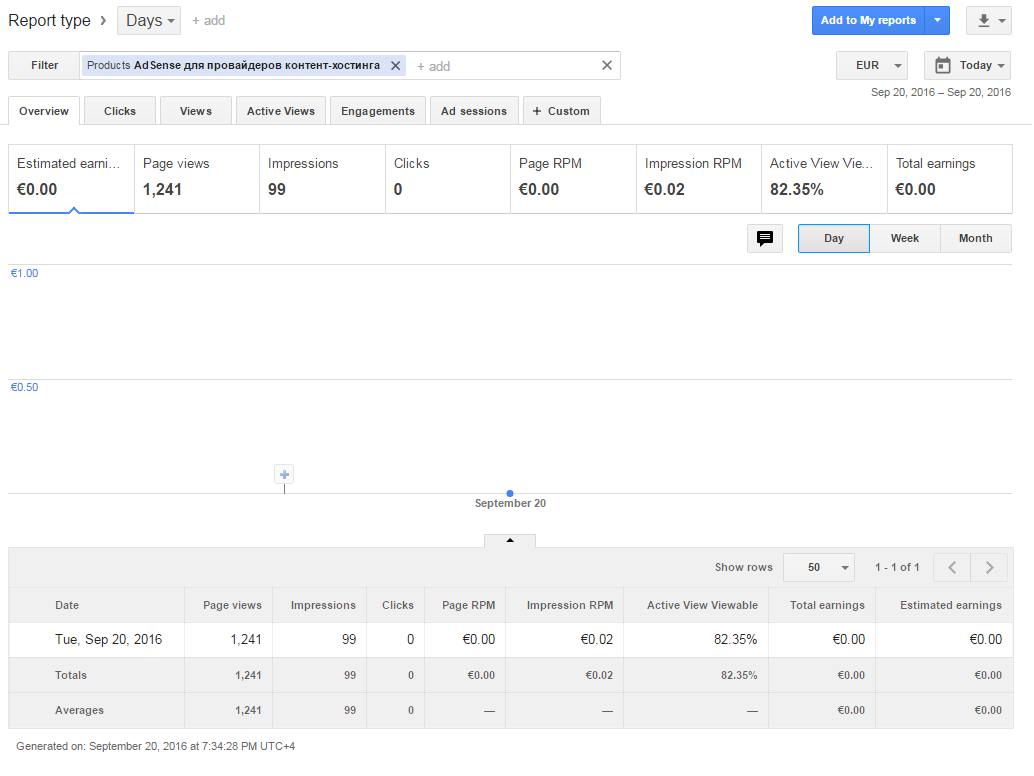Switch to the Overview tab
This screenshot has width=1034, height=776.
point(44,111)
